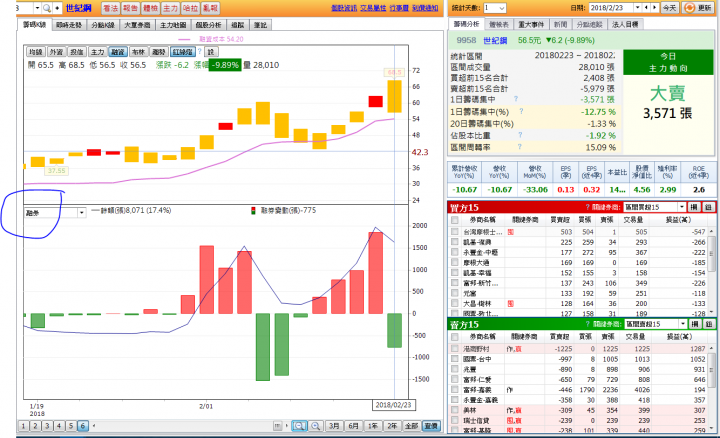Switch to the 新聞 tab
Viewport: 720px width, 438px height.
pos(560,24)
